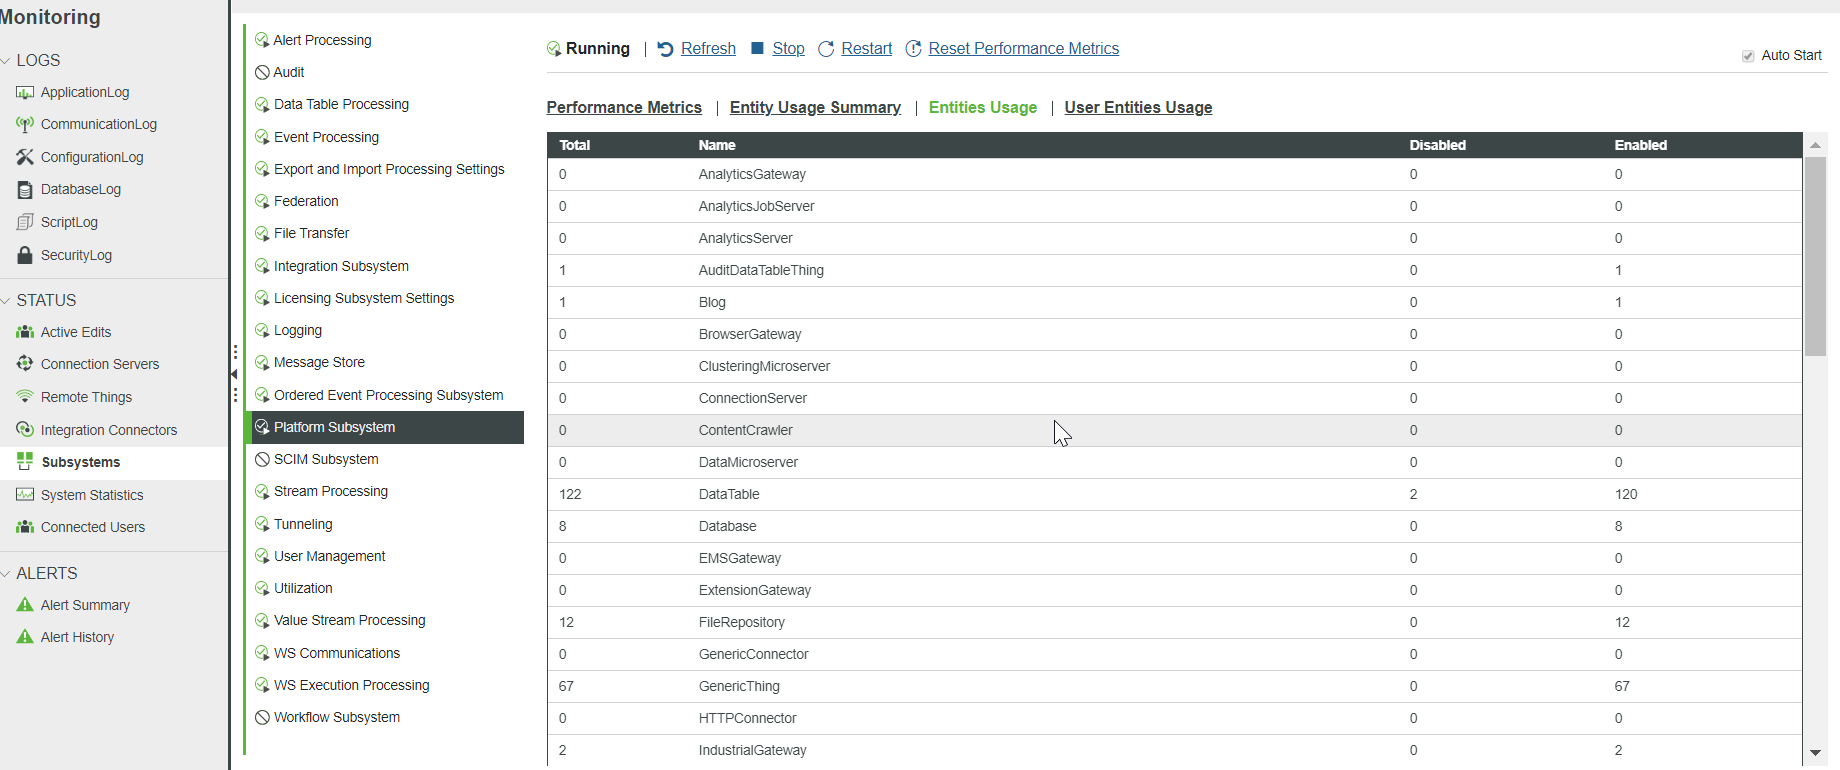Select Event Processing subsystem
Image resolution: width=1840 pixels, height=770 pixels.
326,137
